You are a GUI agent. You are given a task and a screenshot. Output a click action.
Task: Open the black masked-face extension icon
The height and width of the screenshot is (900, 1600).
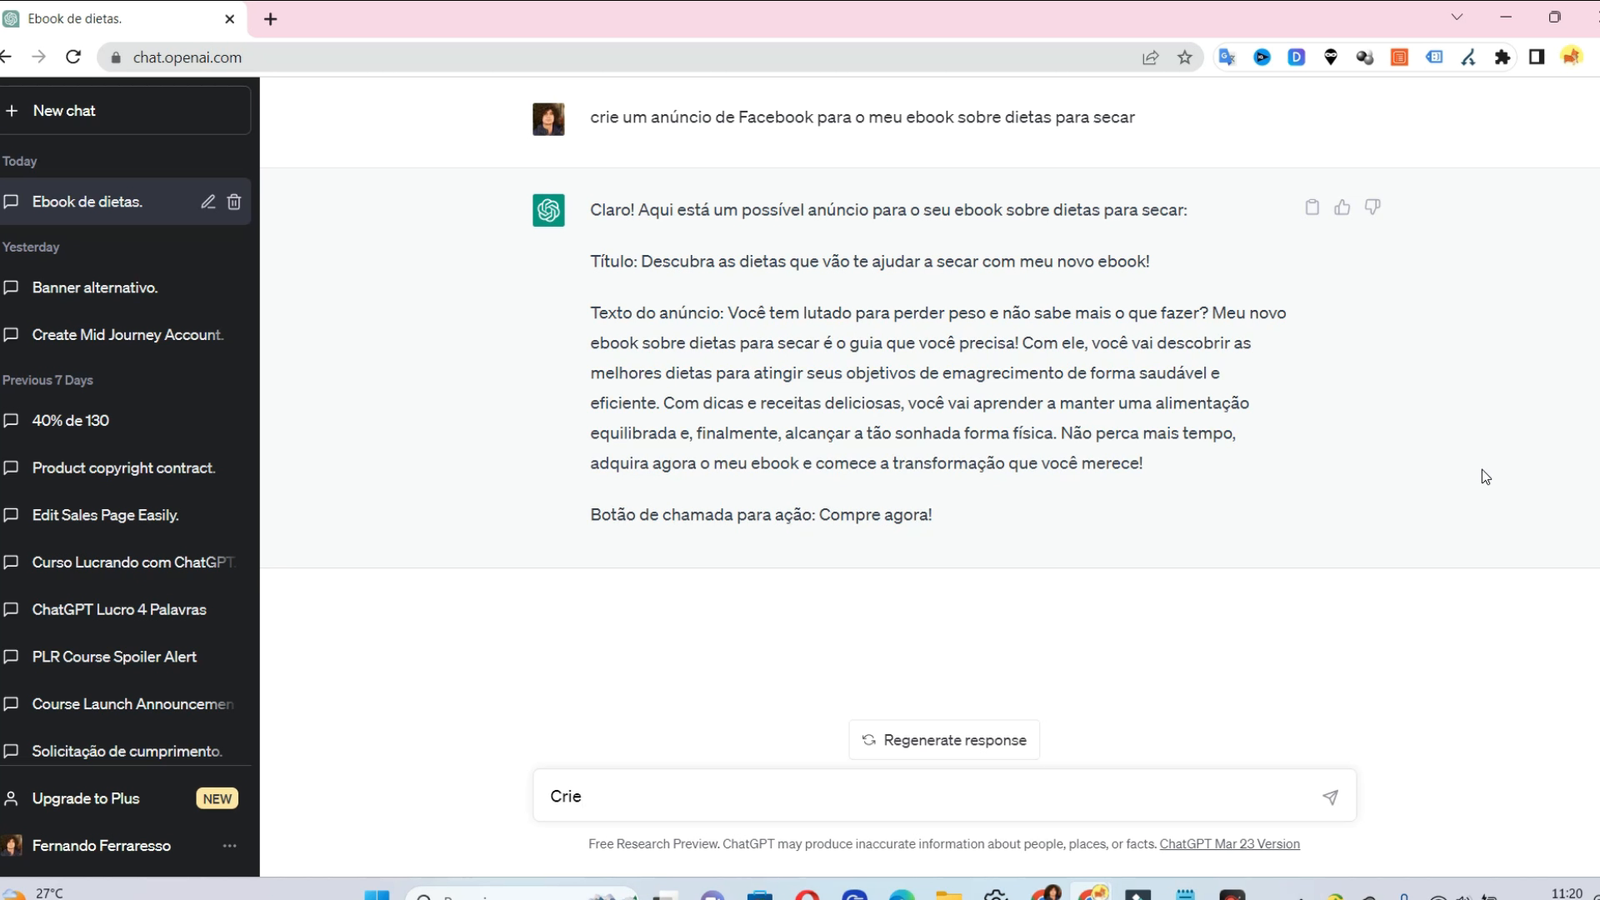click(1331, 58)
